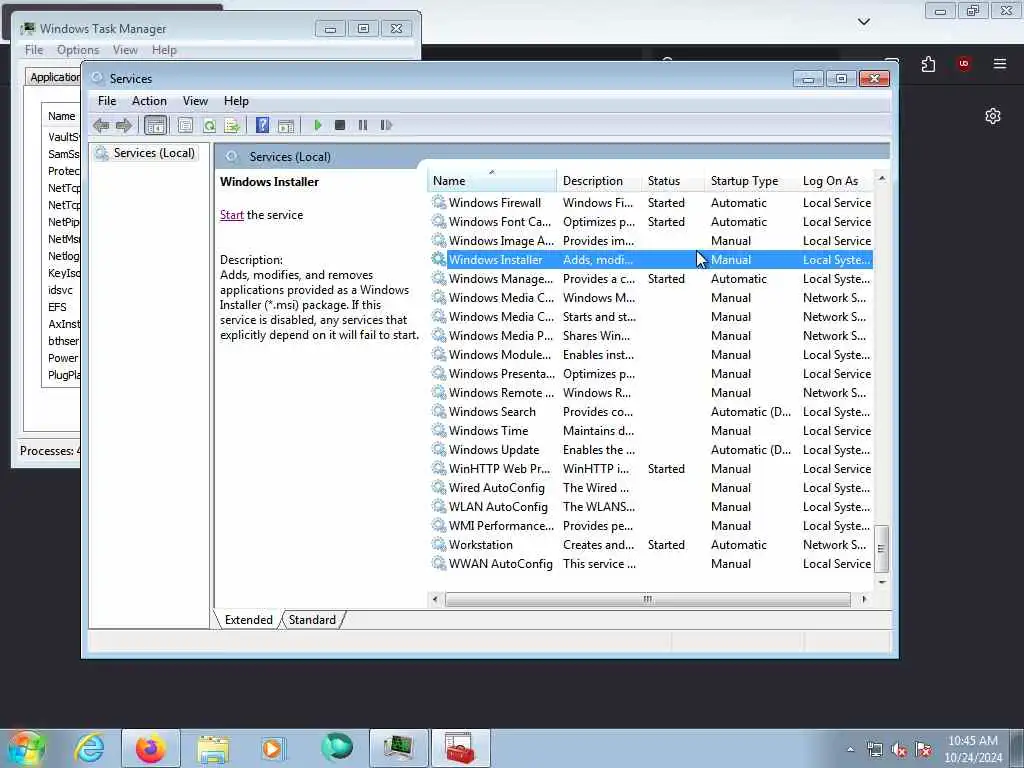
Task: Open the File menu in Services
Action: tap(107, 101)
